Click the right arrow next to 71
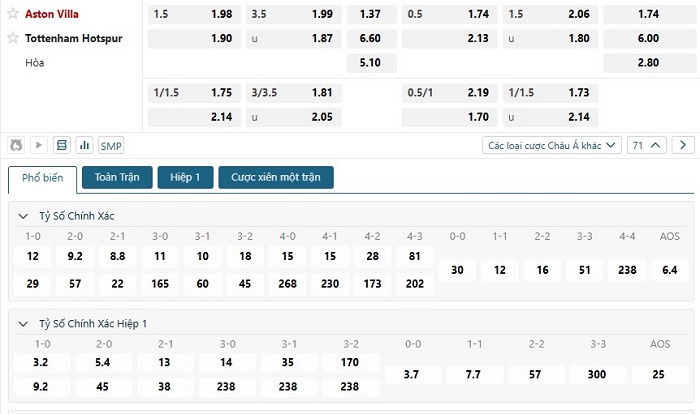Image resolution: width=700 pixels, height=414 pixels. (683, 145)
